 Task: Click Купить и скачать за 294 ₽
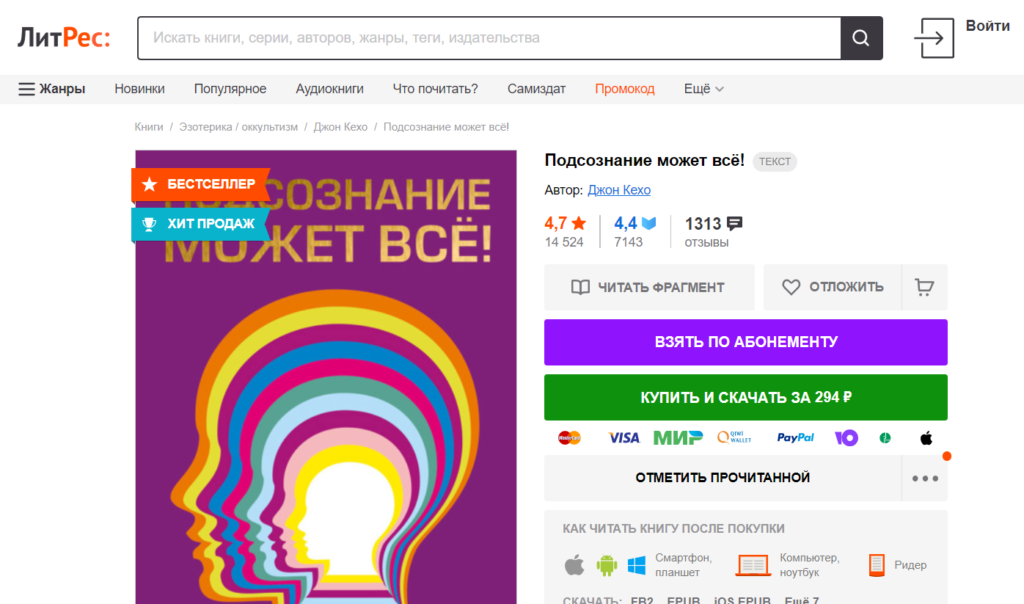pos(746,397)
